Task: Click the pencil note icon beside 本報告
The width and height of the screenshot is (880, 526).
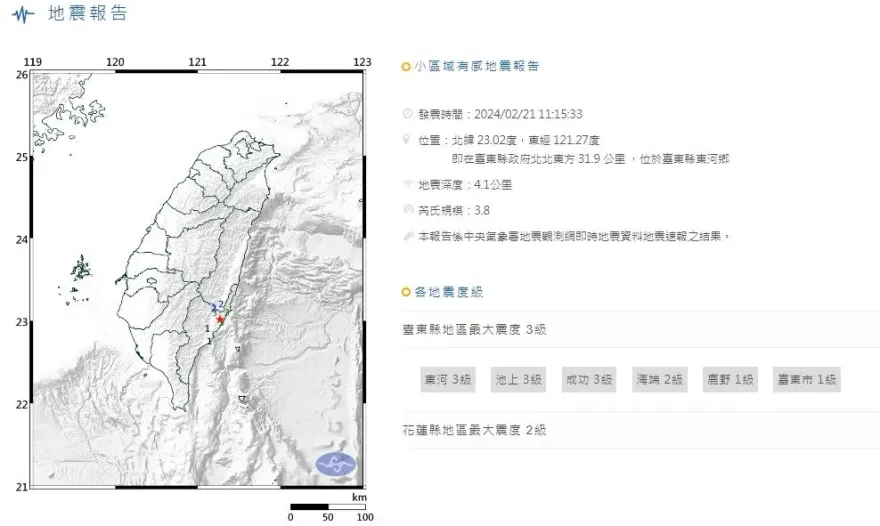Action: 406,236
